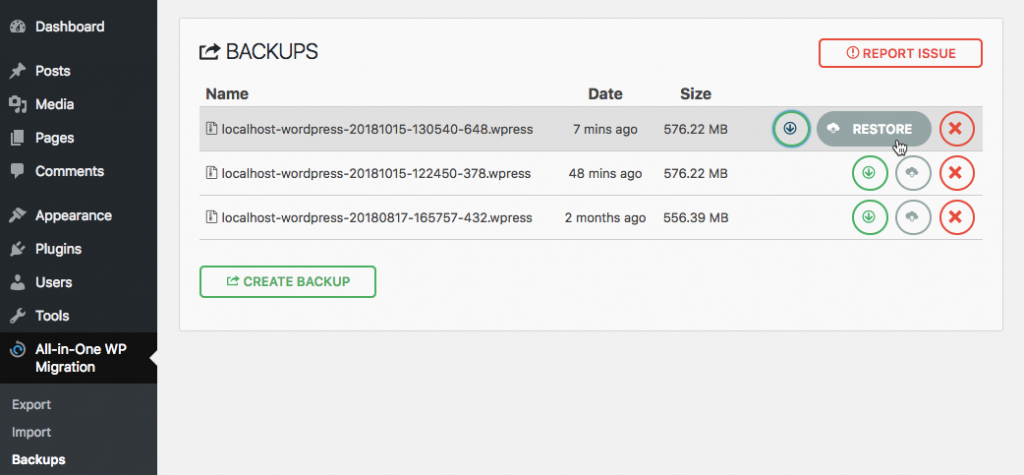This screenshot has width=1024, height=475.
Task: Restore the 165757-432 backup
Action: coord(913,218)
